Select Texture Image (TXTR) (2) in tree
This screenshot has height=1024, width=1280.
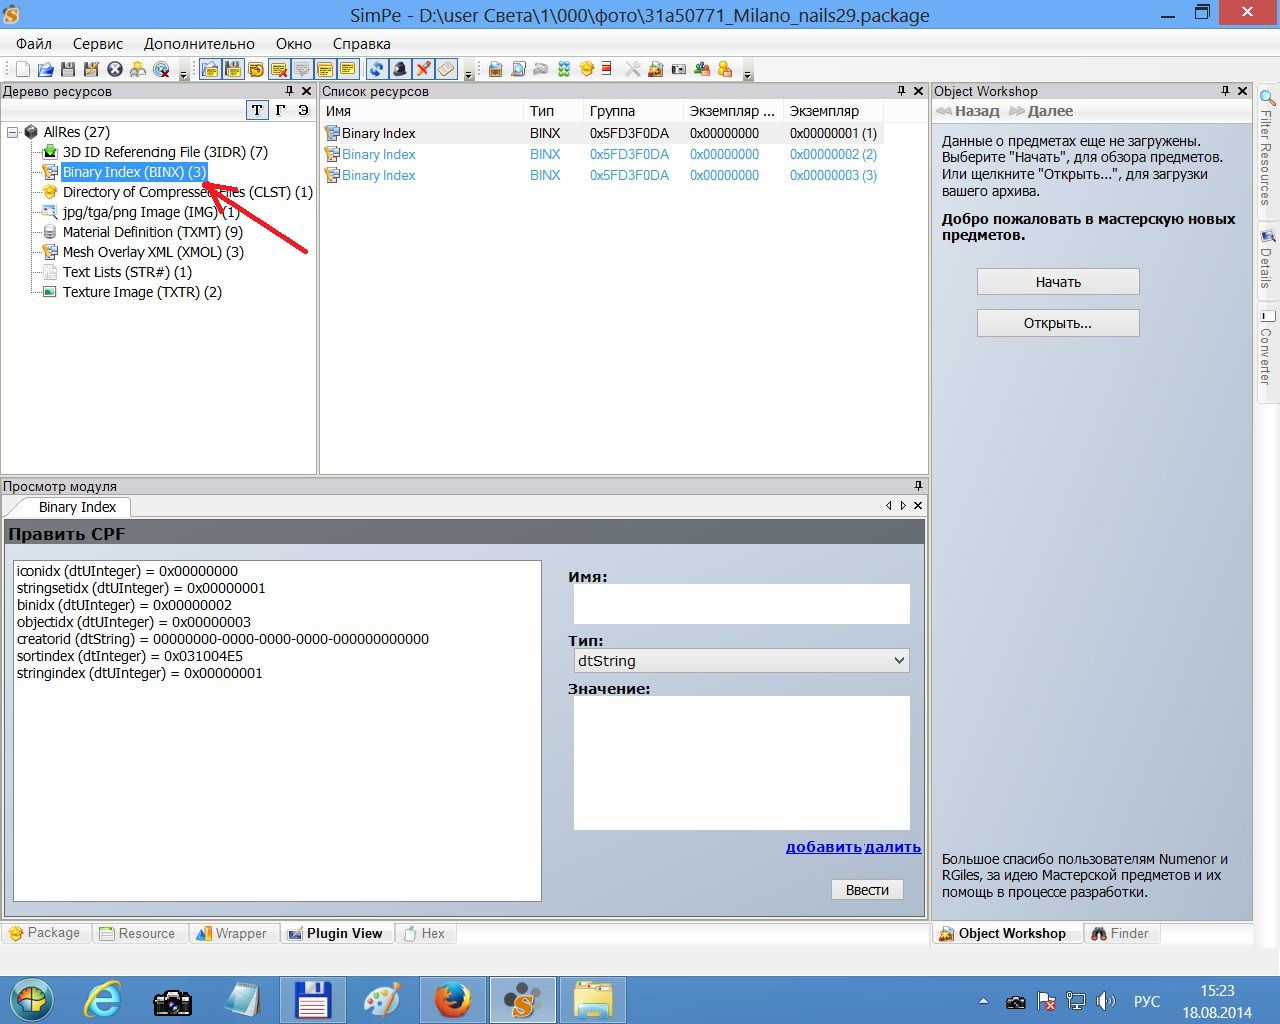coord(142,292)
